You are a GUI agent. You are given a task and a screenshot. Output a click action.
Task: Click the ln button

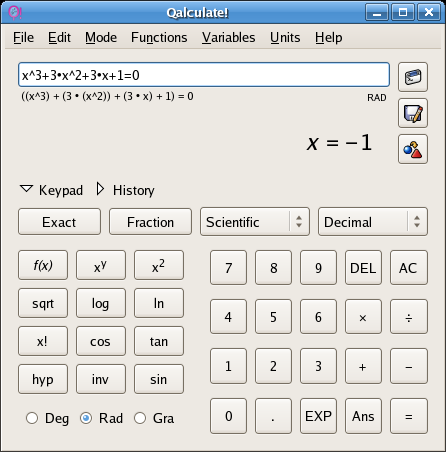coord(159,303)
